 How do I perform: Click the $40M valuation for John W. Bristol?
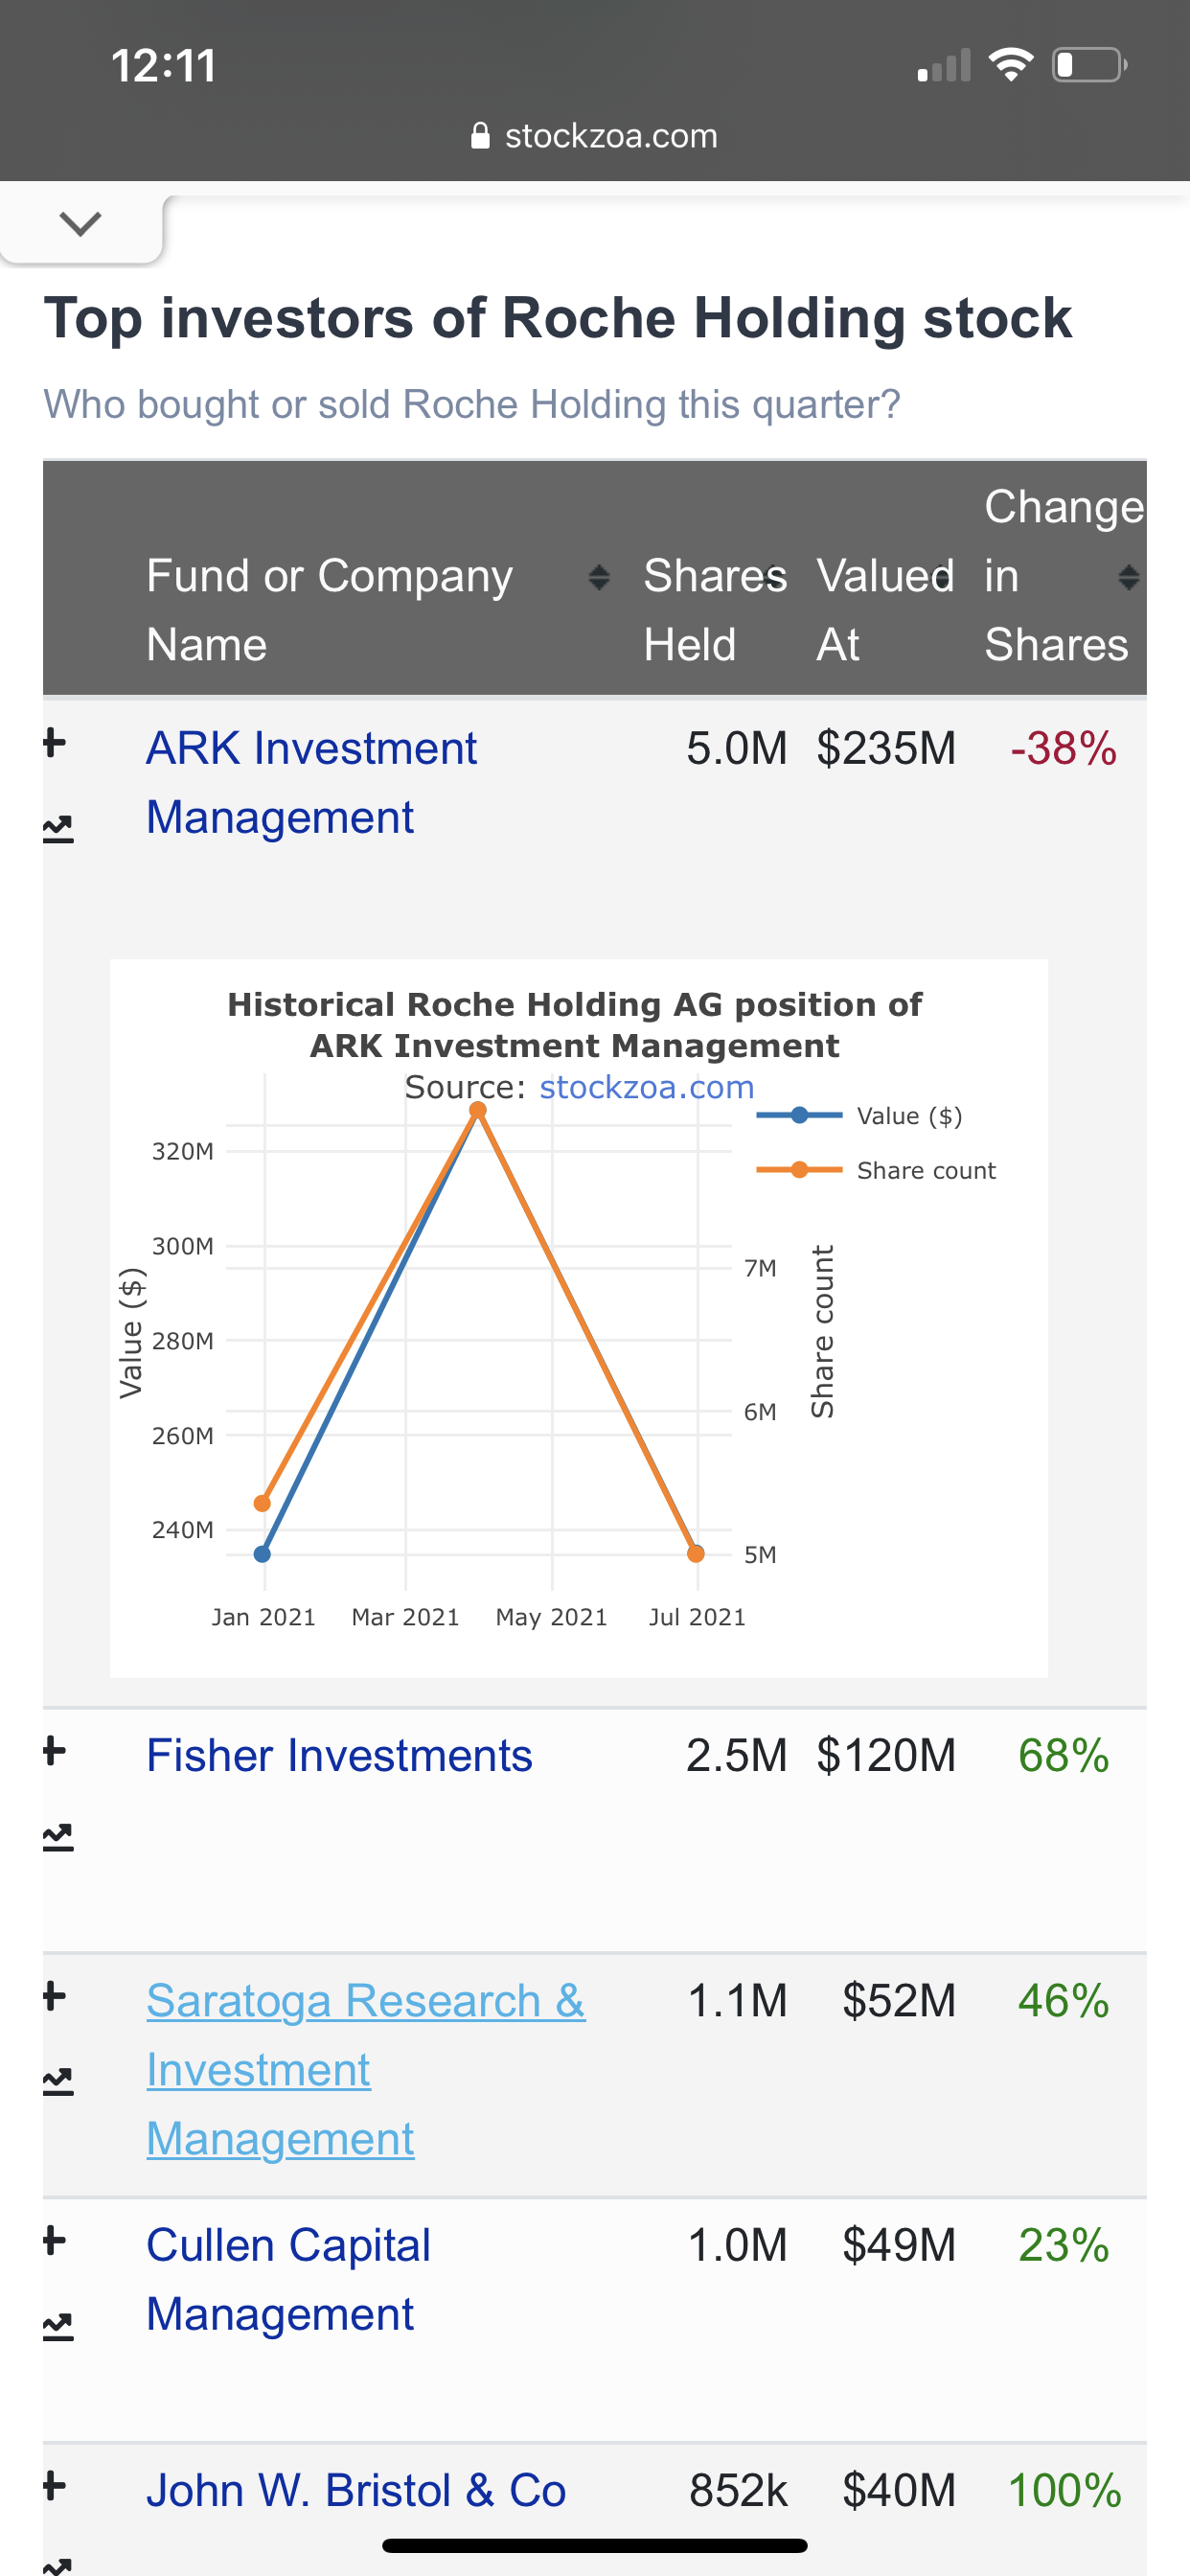[x=899, y=2491]
